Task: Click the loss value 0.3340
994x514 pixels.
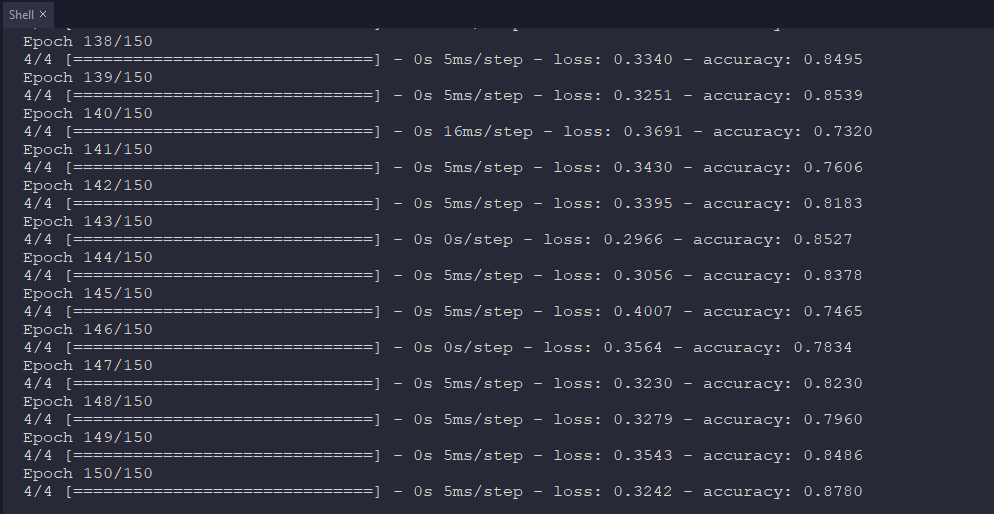Action: pos(643,60)
